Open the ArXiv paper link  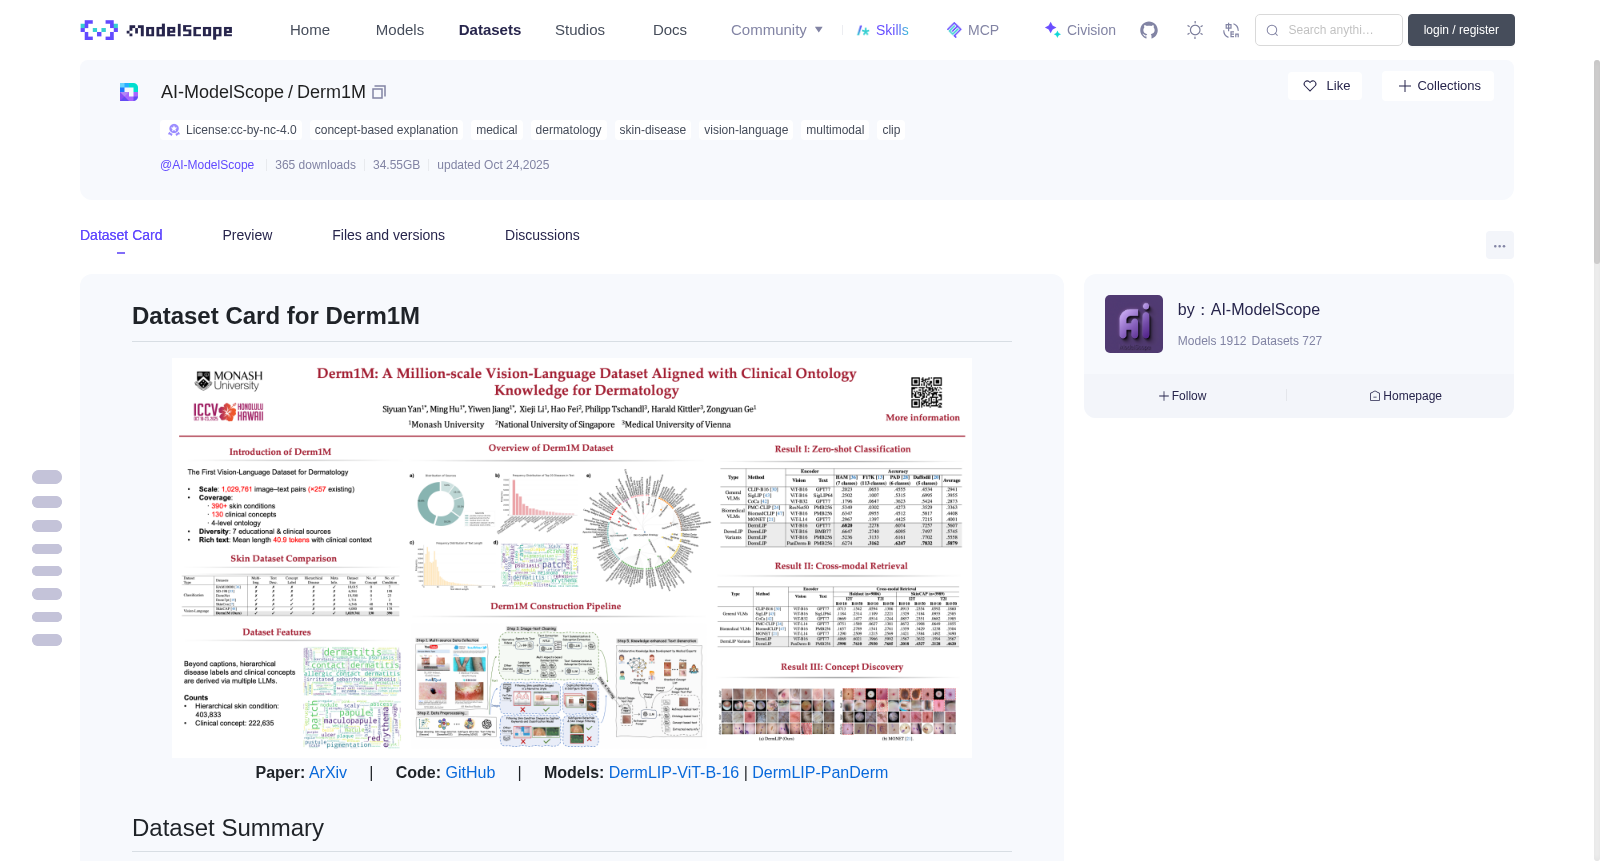[328, 773]
